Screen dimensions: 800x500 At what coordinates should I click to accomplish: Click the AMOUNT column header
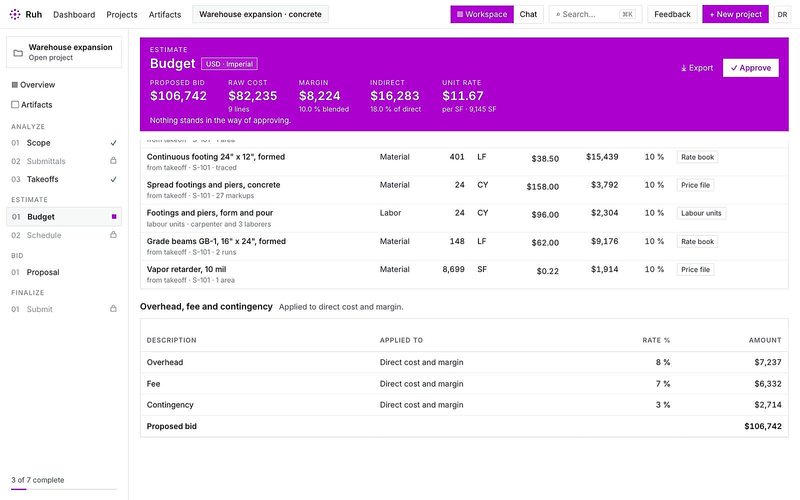pos(765,340)
